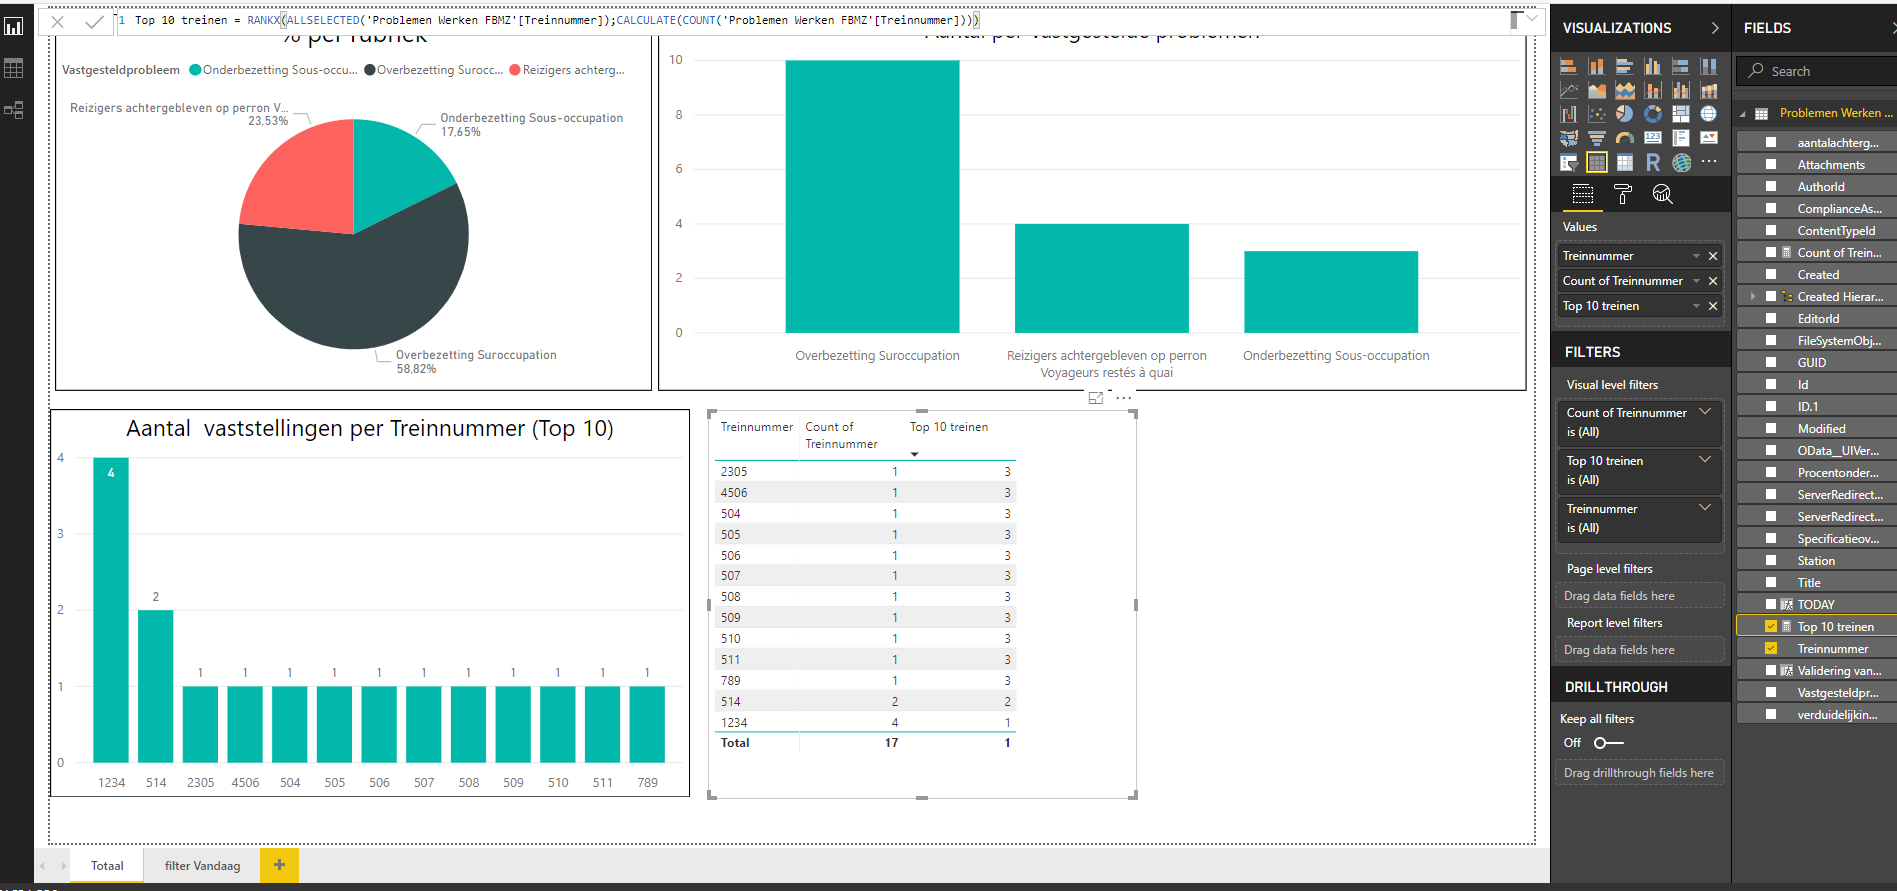
Task: Enable the AuthorId field checkbox
Action: pos(1770,187)
